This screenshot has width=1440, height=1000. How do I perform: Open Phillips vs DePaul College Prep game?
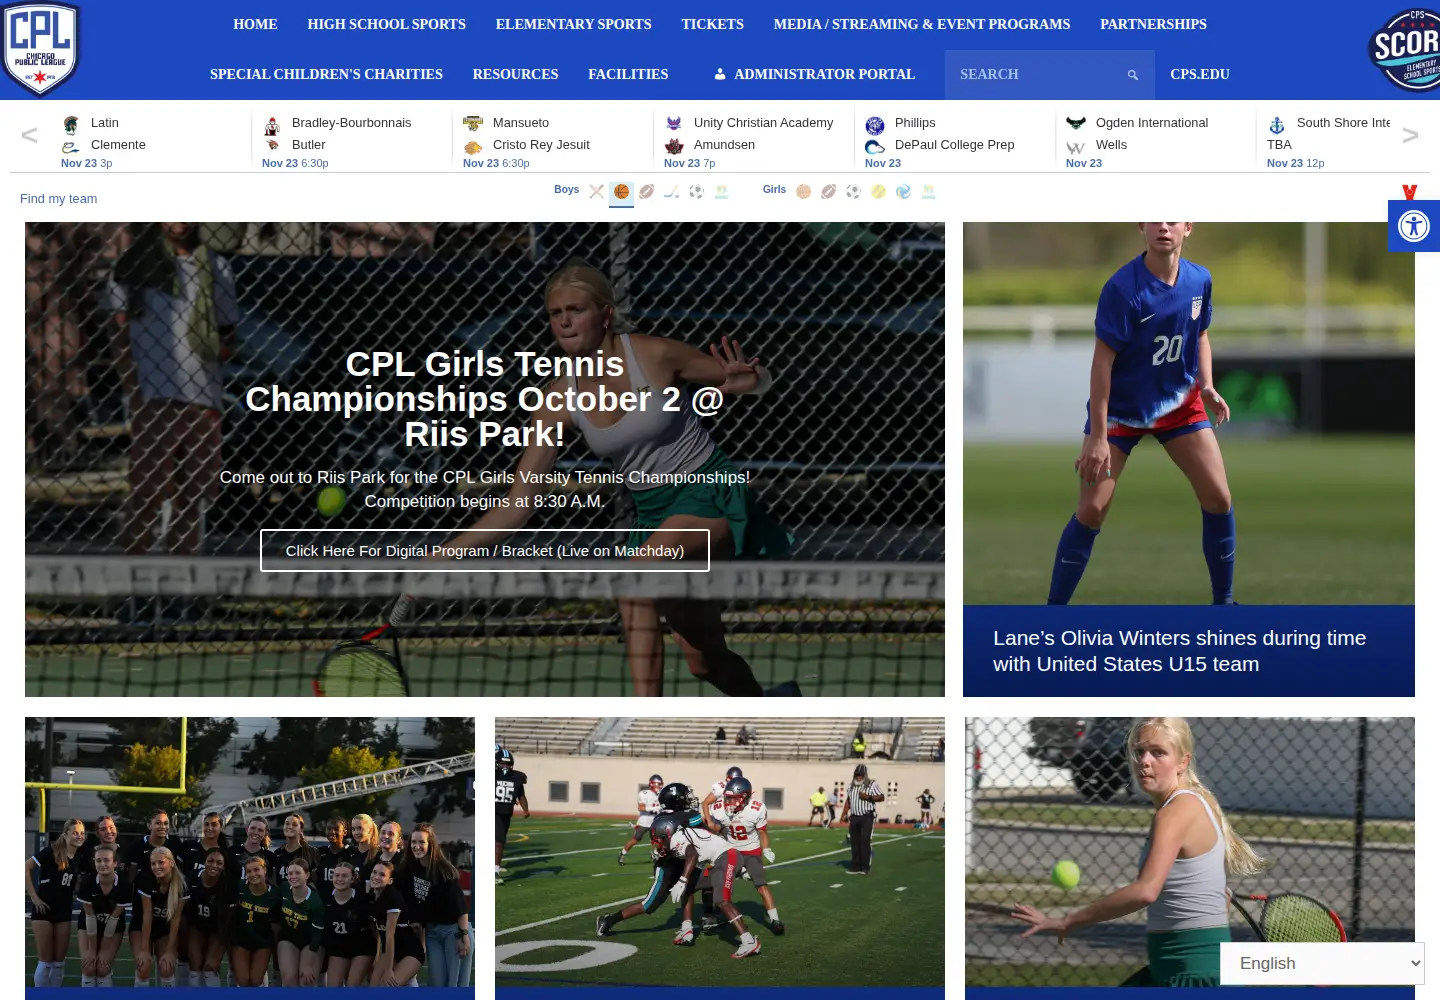pos(954,140)
